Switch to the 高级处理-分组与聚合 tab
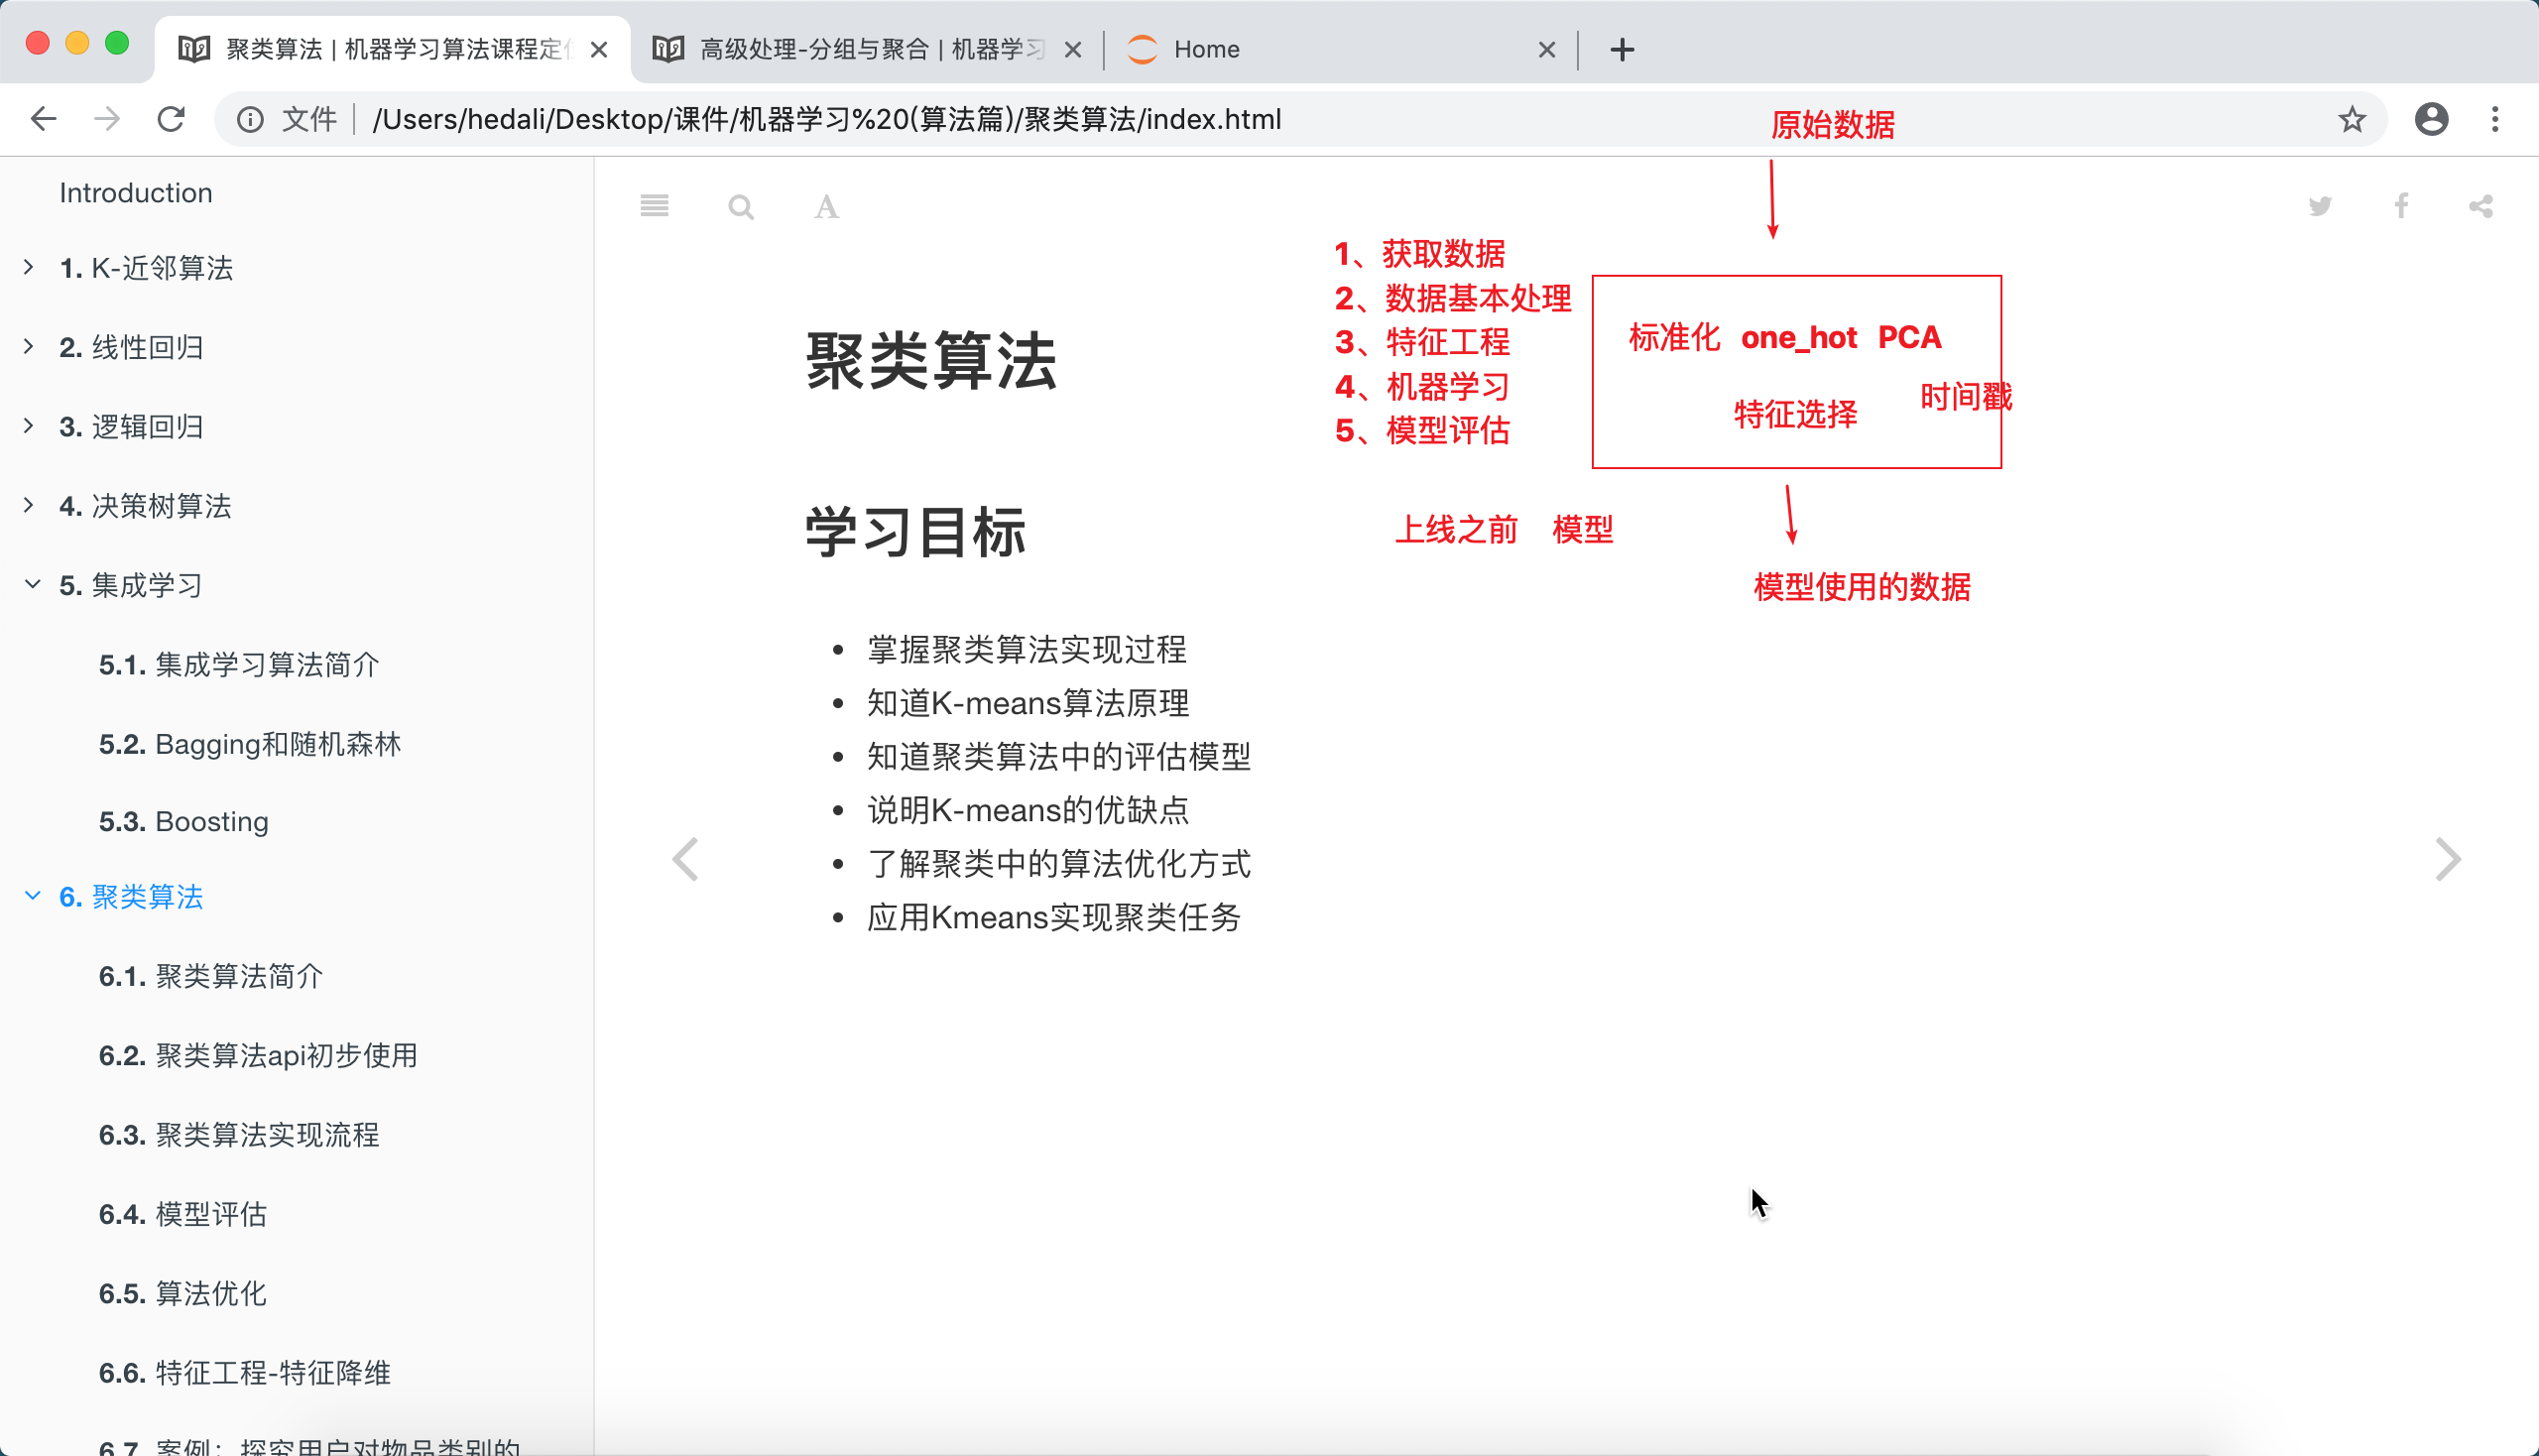The width and height of the screenshot is (2539, 1456). (x=868, y=49)
